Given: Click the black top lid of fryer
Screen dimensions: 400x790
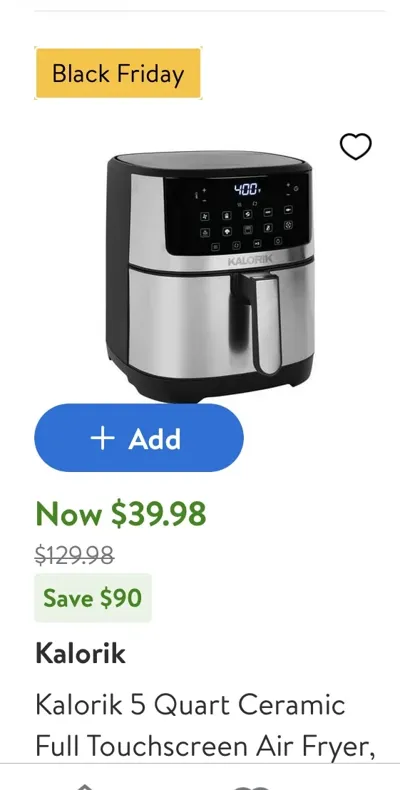Looking at the screenshot, I should [x=208, y=163].
